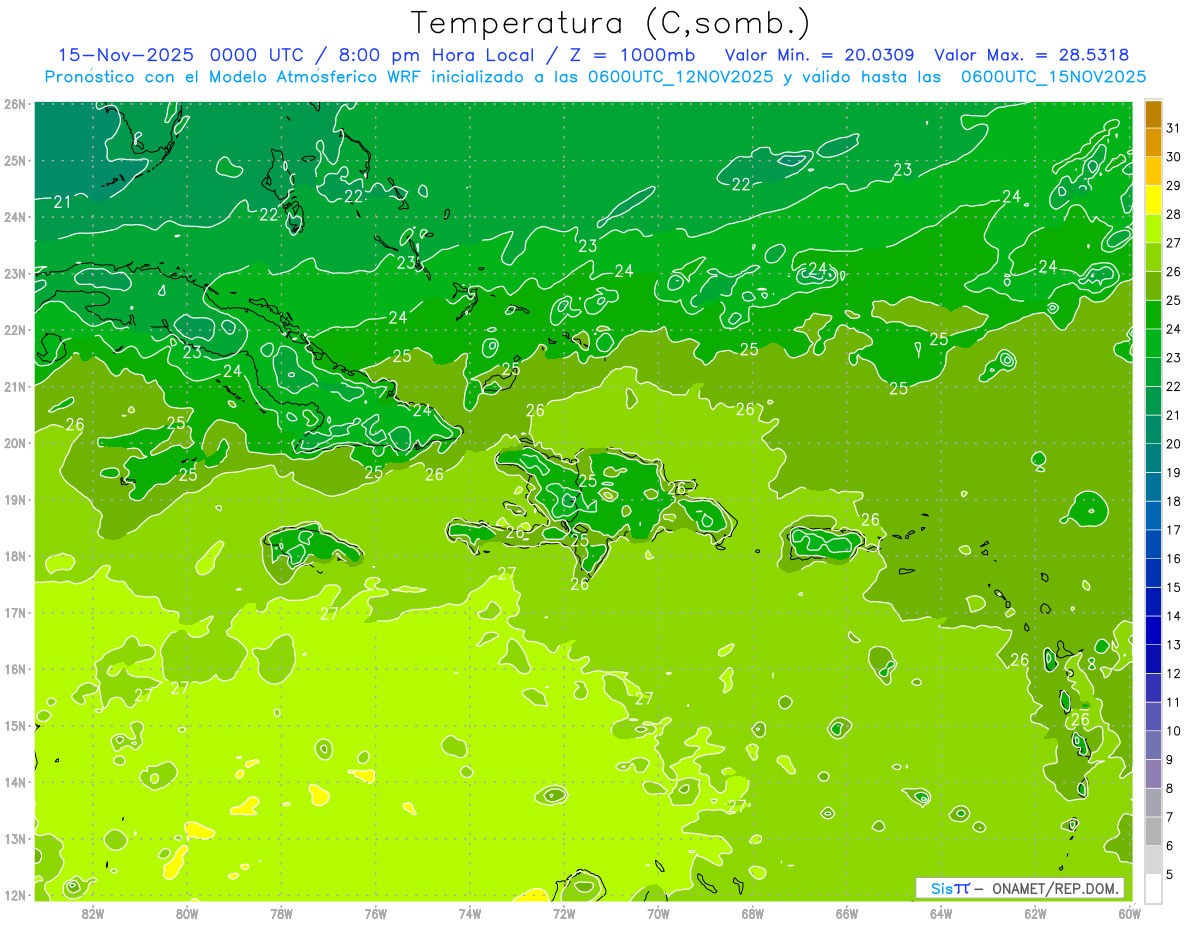This screenshot has width=1200, height=927.
Task: Click the 19N latitude axis label
Action: [x=15, y=500]
